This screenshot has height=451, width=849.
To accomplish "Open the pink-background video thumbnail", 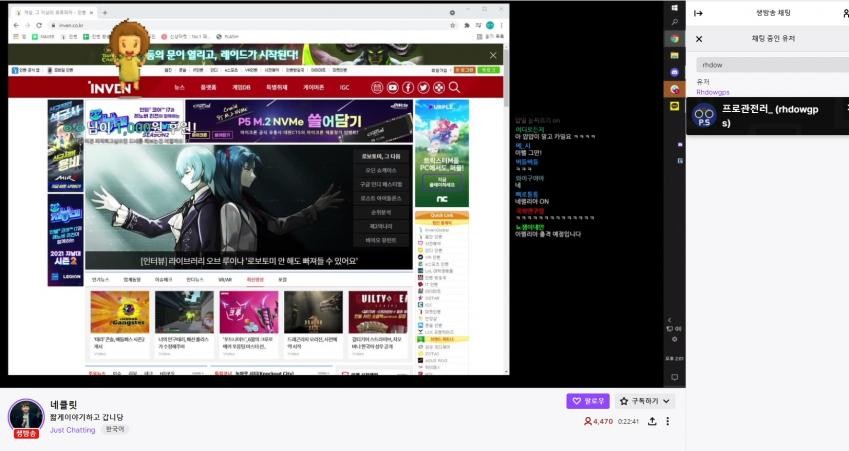I will [249, 312].
